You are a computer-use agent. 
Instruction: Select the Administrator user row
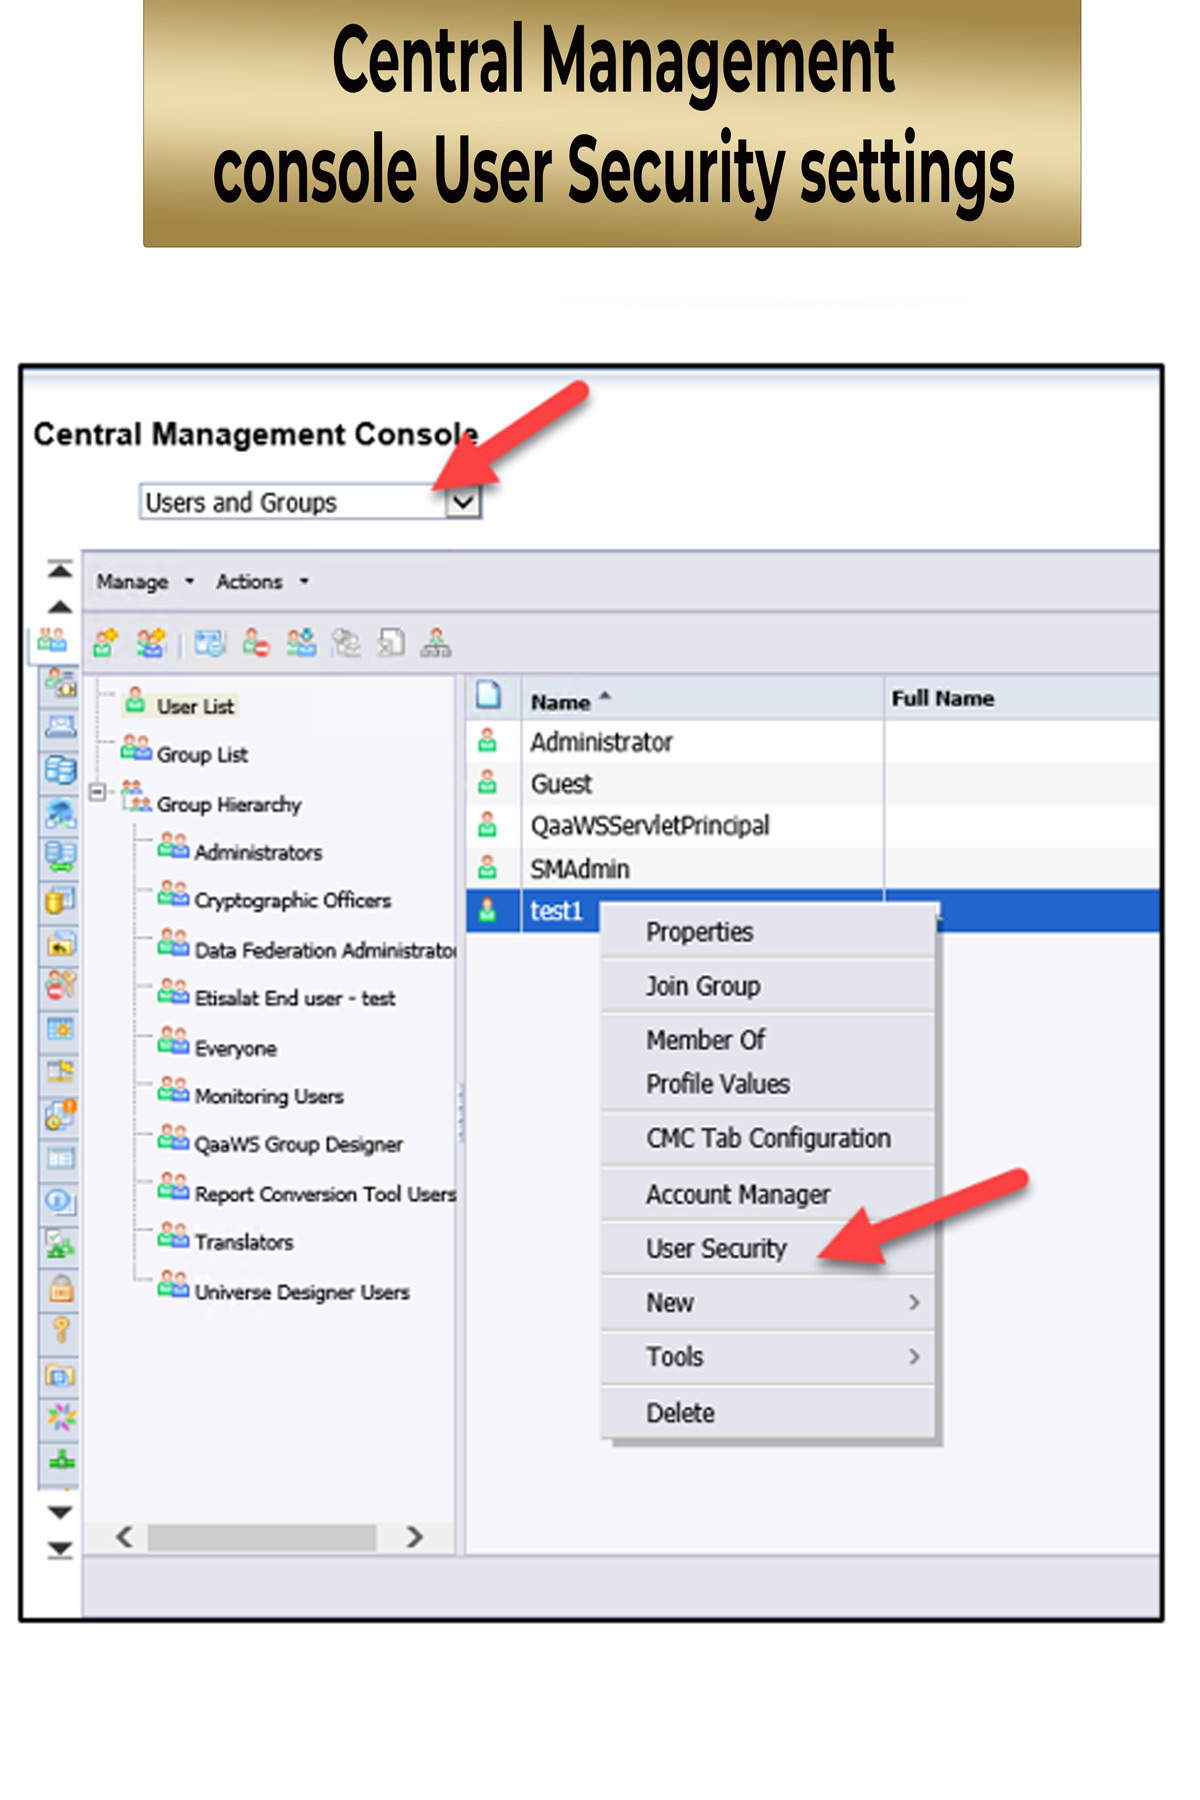point(812,742)
